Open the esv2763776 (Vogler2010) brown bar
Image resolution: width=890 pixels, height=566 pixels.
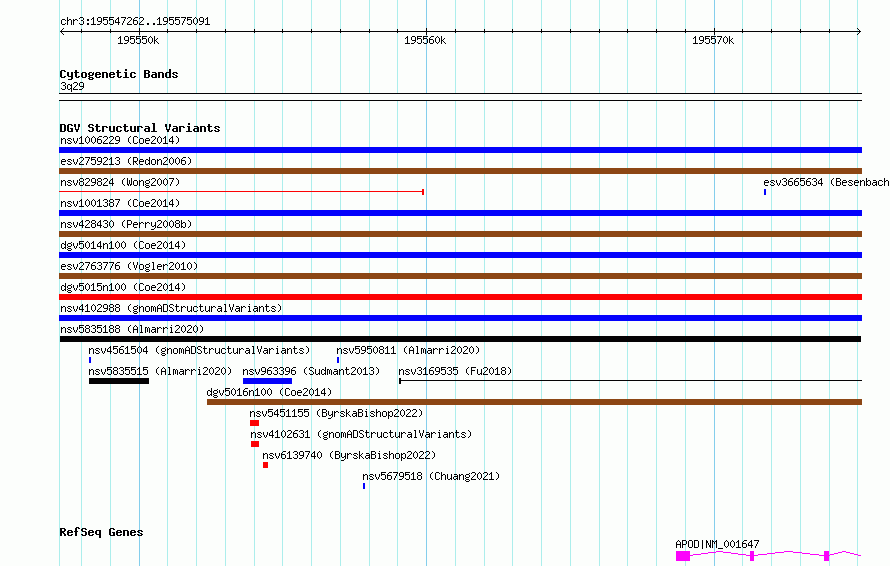click(460, 276)
